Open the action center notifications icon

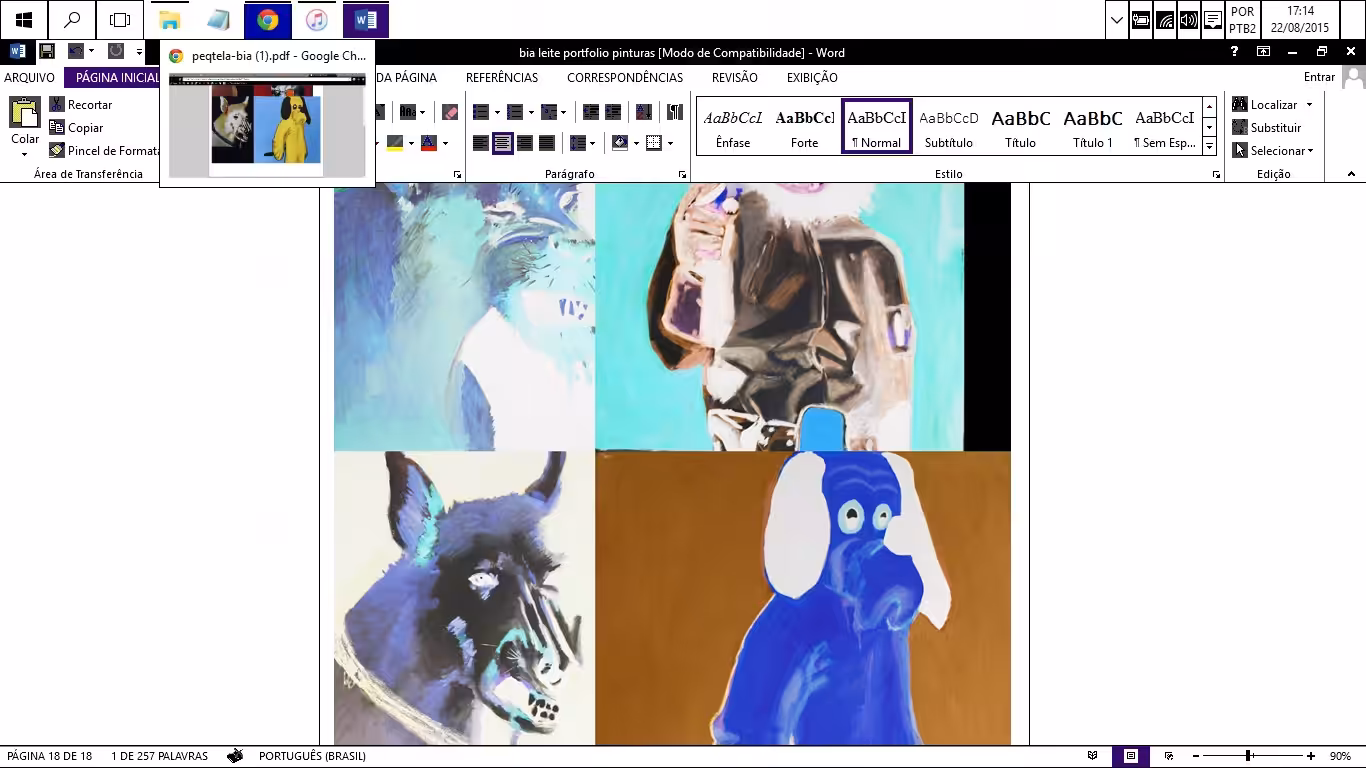point(1213,20)
